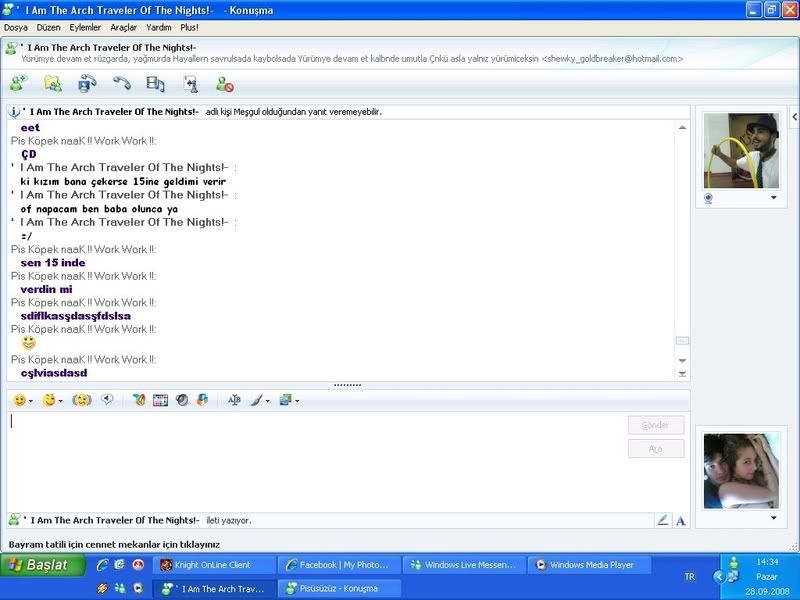Open the winks selector
Image resolution: width=800 pixels, height=600 pixels.
[49, 401]
